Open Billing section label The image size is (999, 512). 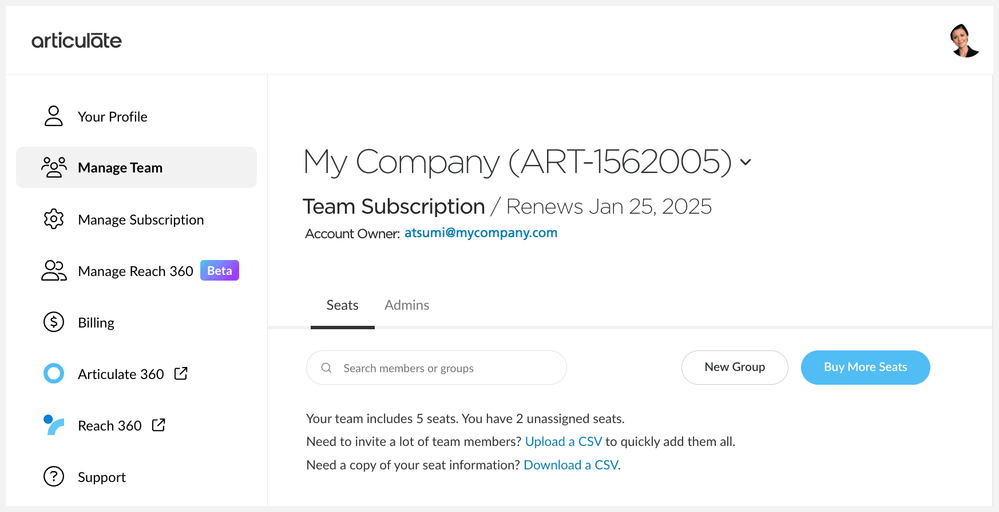[96, 323]
